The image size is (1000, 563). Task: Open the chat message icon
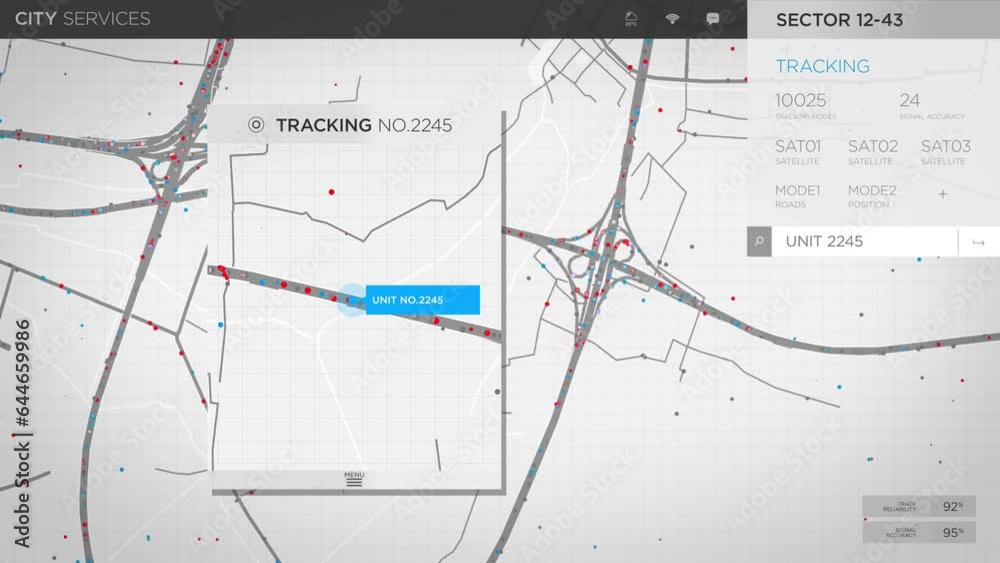[x=713, y=18]
